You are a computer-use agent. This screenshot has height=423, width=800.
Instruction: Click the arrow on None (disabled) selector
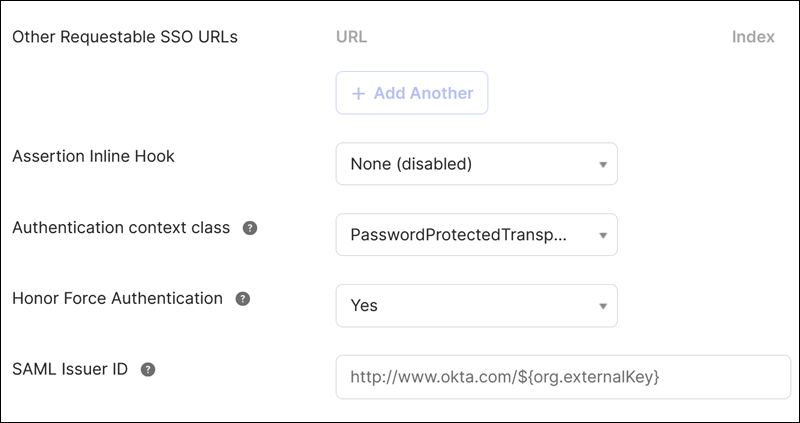[x=603, y=165]
